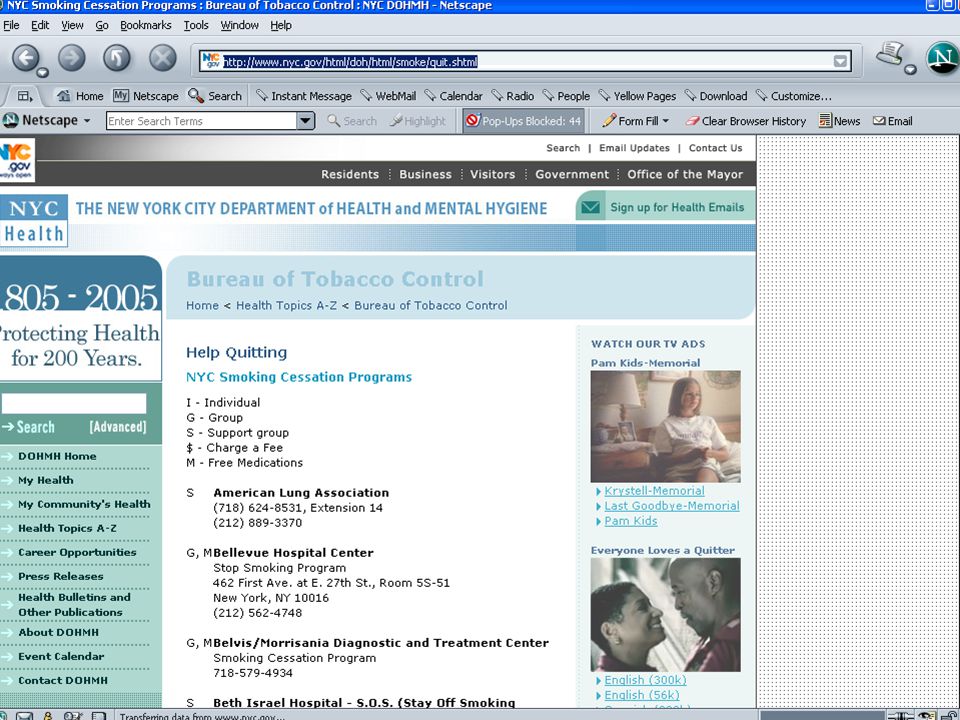The height and width of the screenshot is (720, 960).
Task: Open the Window menu
Action: tap(239, 25)
